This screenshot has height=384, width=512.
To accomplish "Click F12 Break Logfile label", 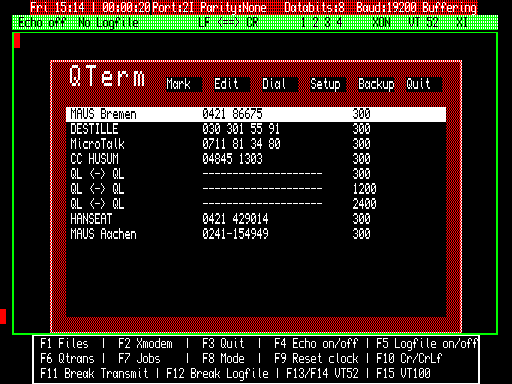I will pyautogui.click(x=217, y=374).
